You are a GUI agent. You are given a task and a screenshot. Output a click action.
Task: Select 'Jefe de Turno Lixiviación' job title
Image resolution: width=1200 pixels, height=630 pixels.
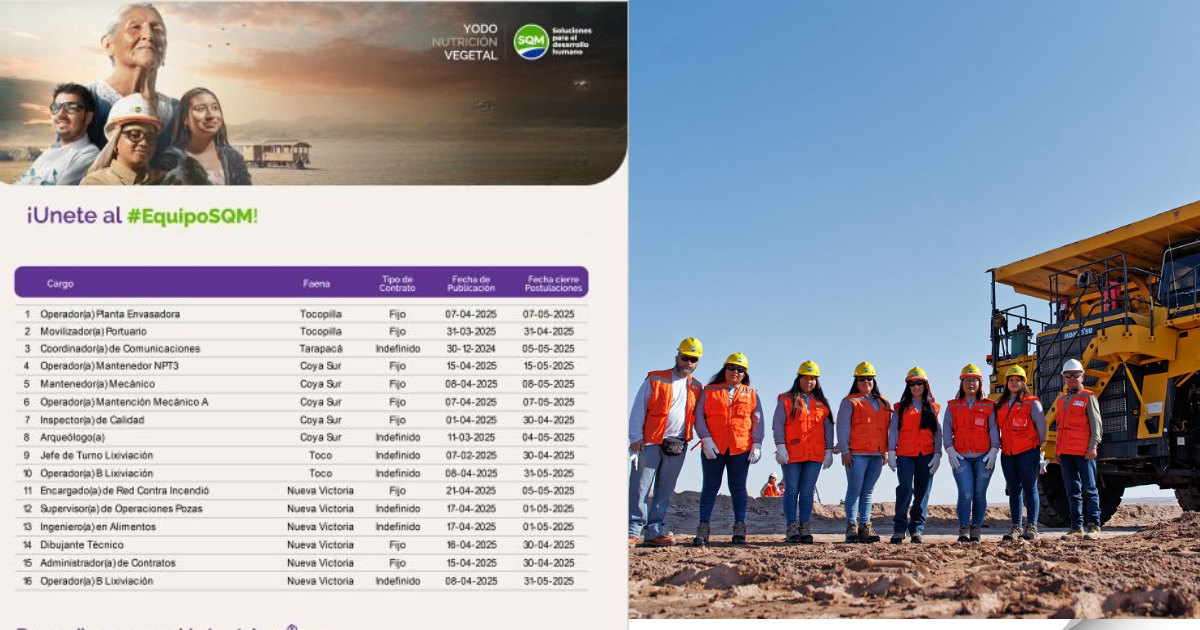click(x=96, y=455)
